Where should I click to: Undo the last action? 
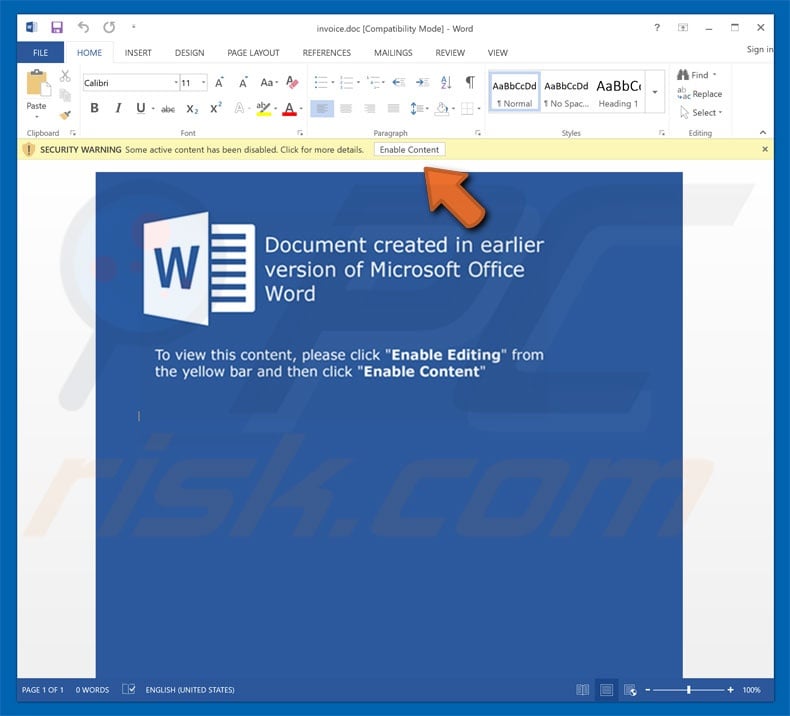pos(83,27)
